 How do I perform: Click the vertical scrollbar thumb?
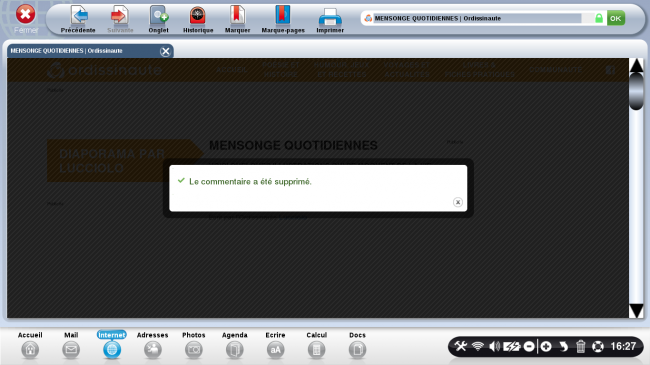point(636,91)
